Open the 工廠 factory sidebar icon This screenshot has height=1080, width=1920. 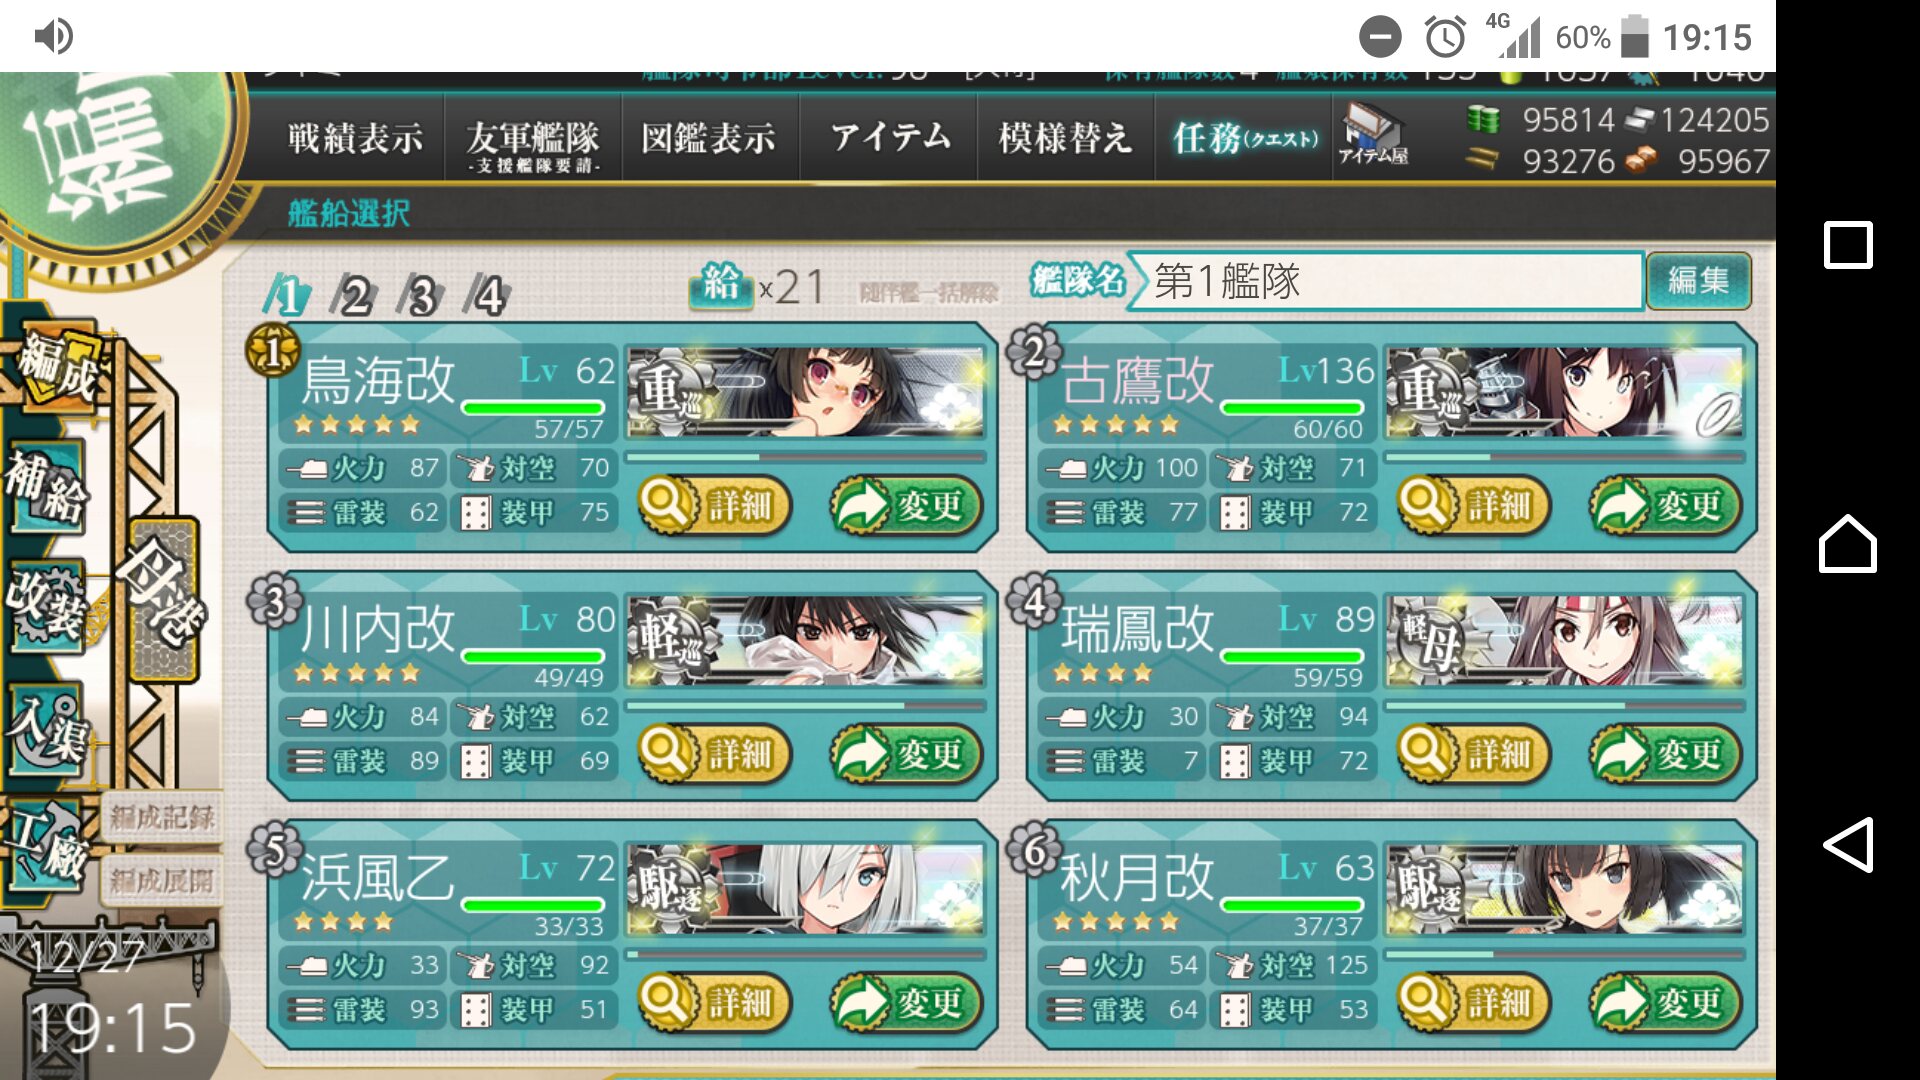[47, 845]
